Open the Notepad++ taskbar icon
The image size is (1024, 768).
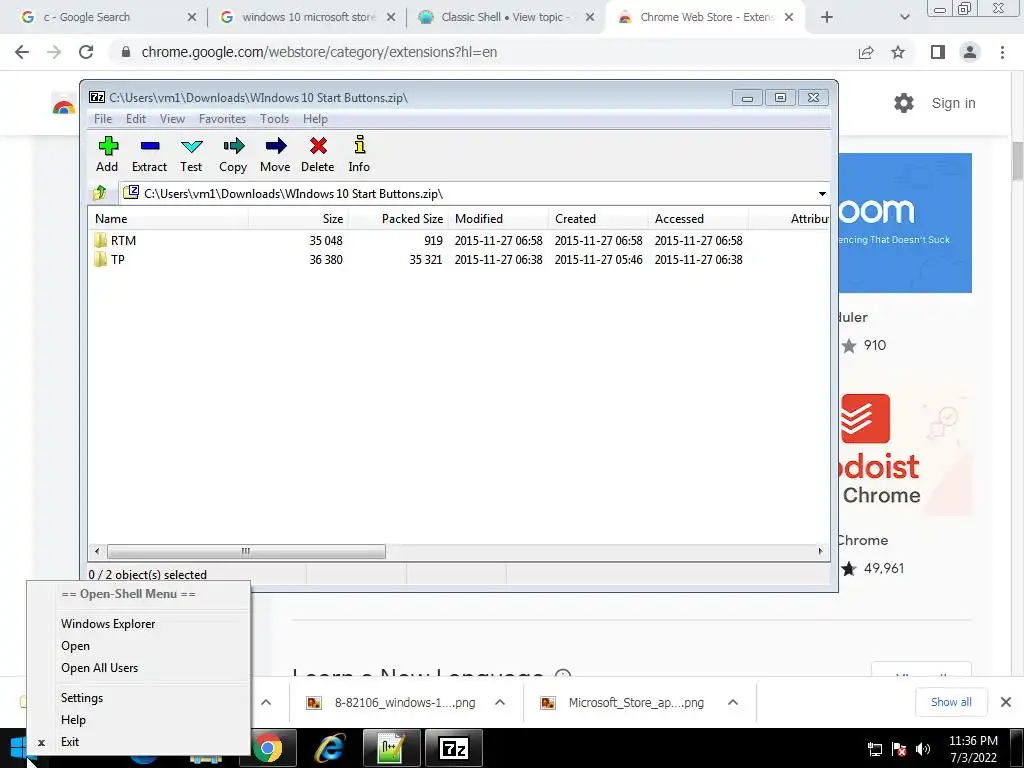pyautogui.click(x=392, y=748)
